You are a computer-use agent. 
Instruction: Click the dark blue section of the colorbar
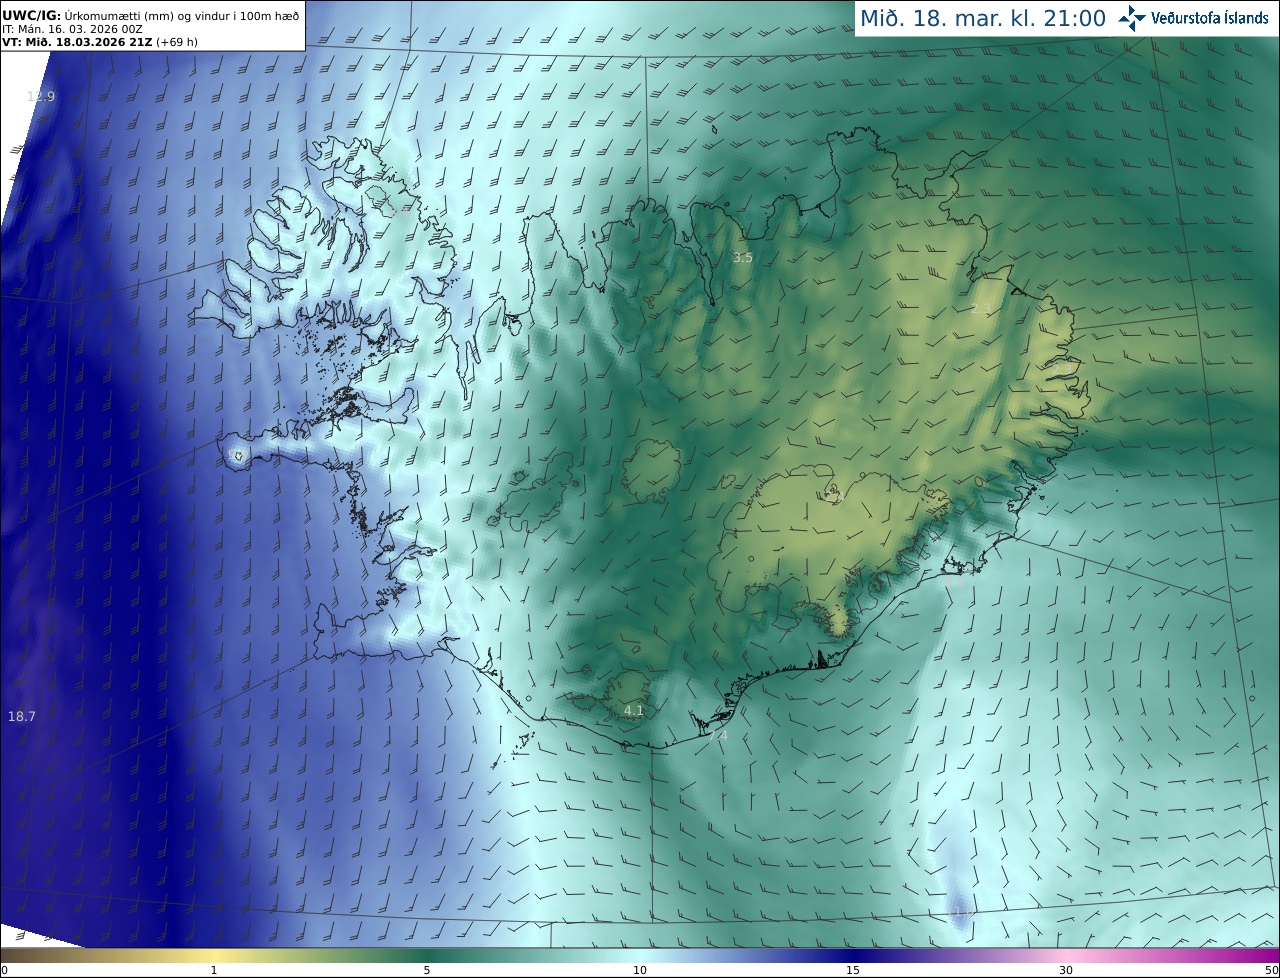(x=853, y=955)
